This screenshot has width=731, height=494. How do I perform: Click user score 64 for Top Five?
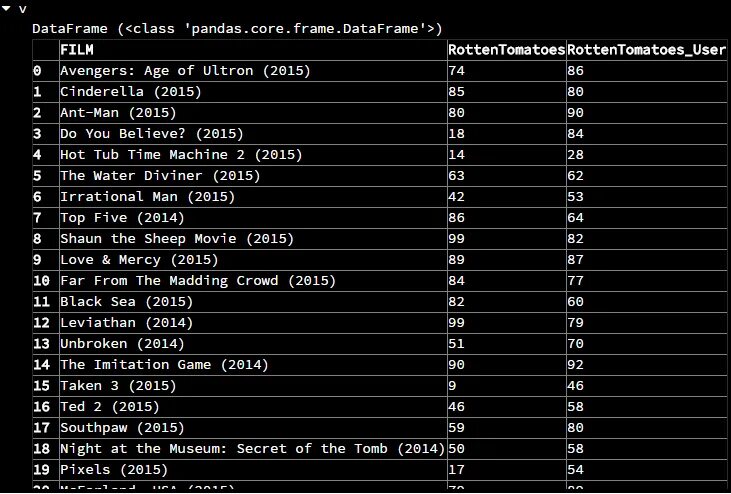click(647, 218)
